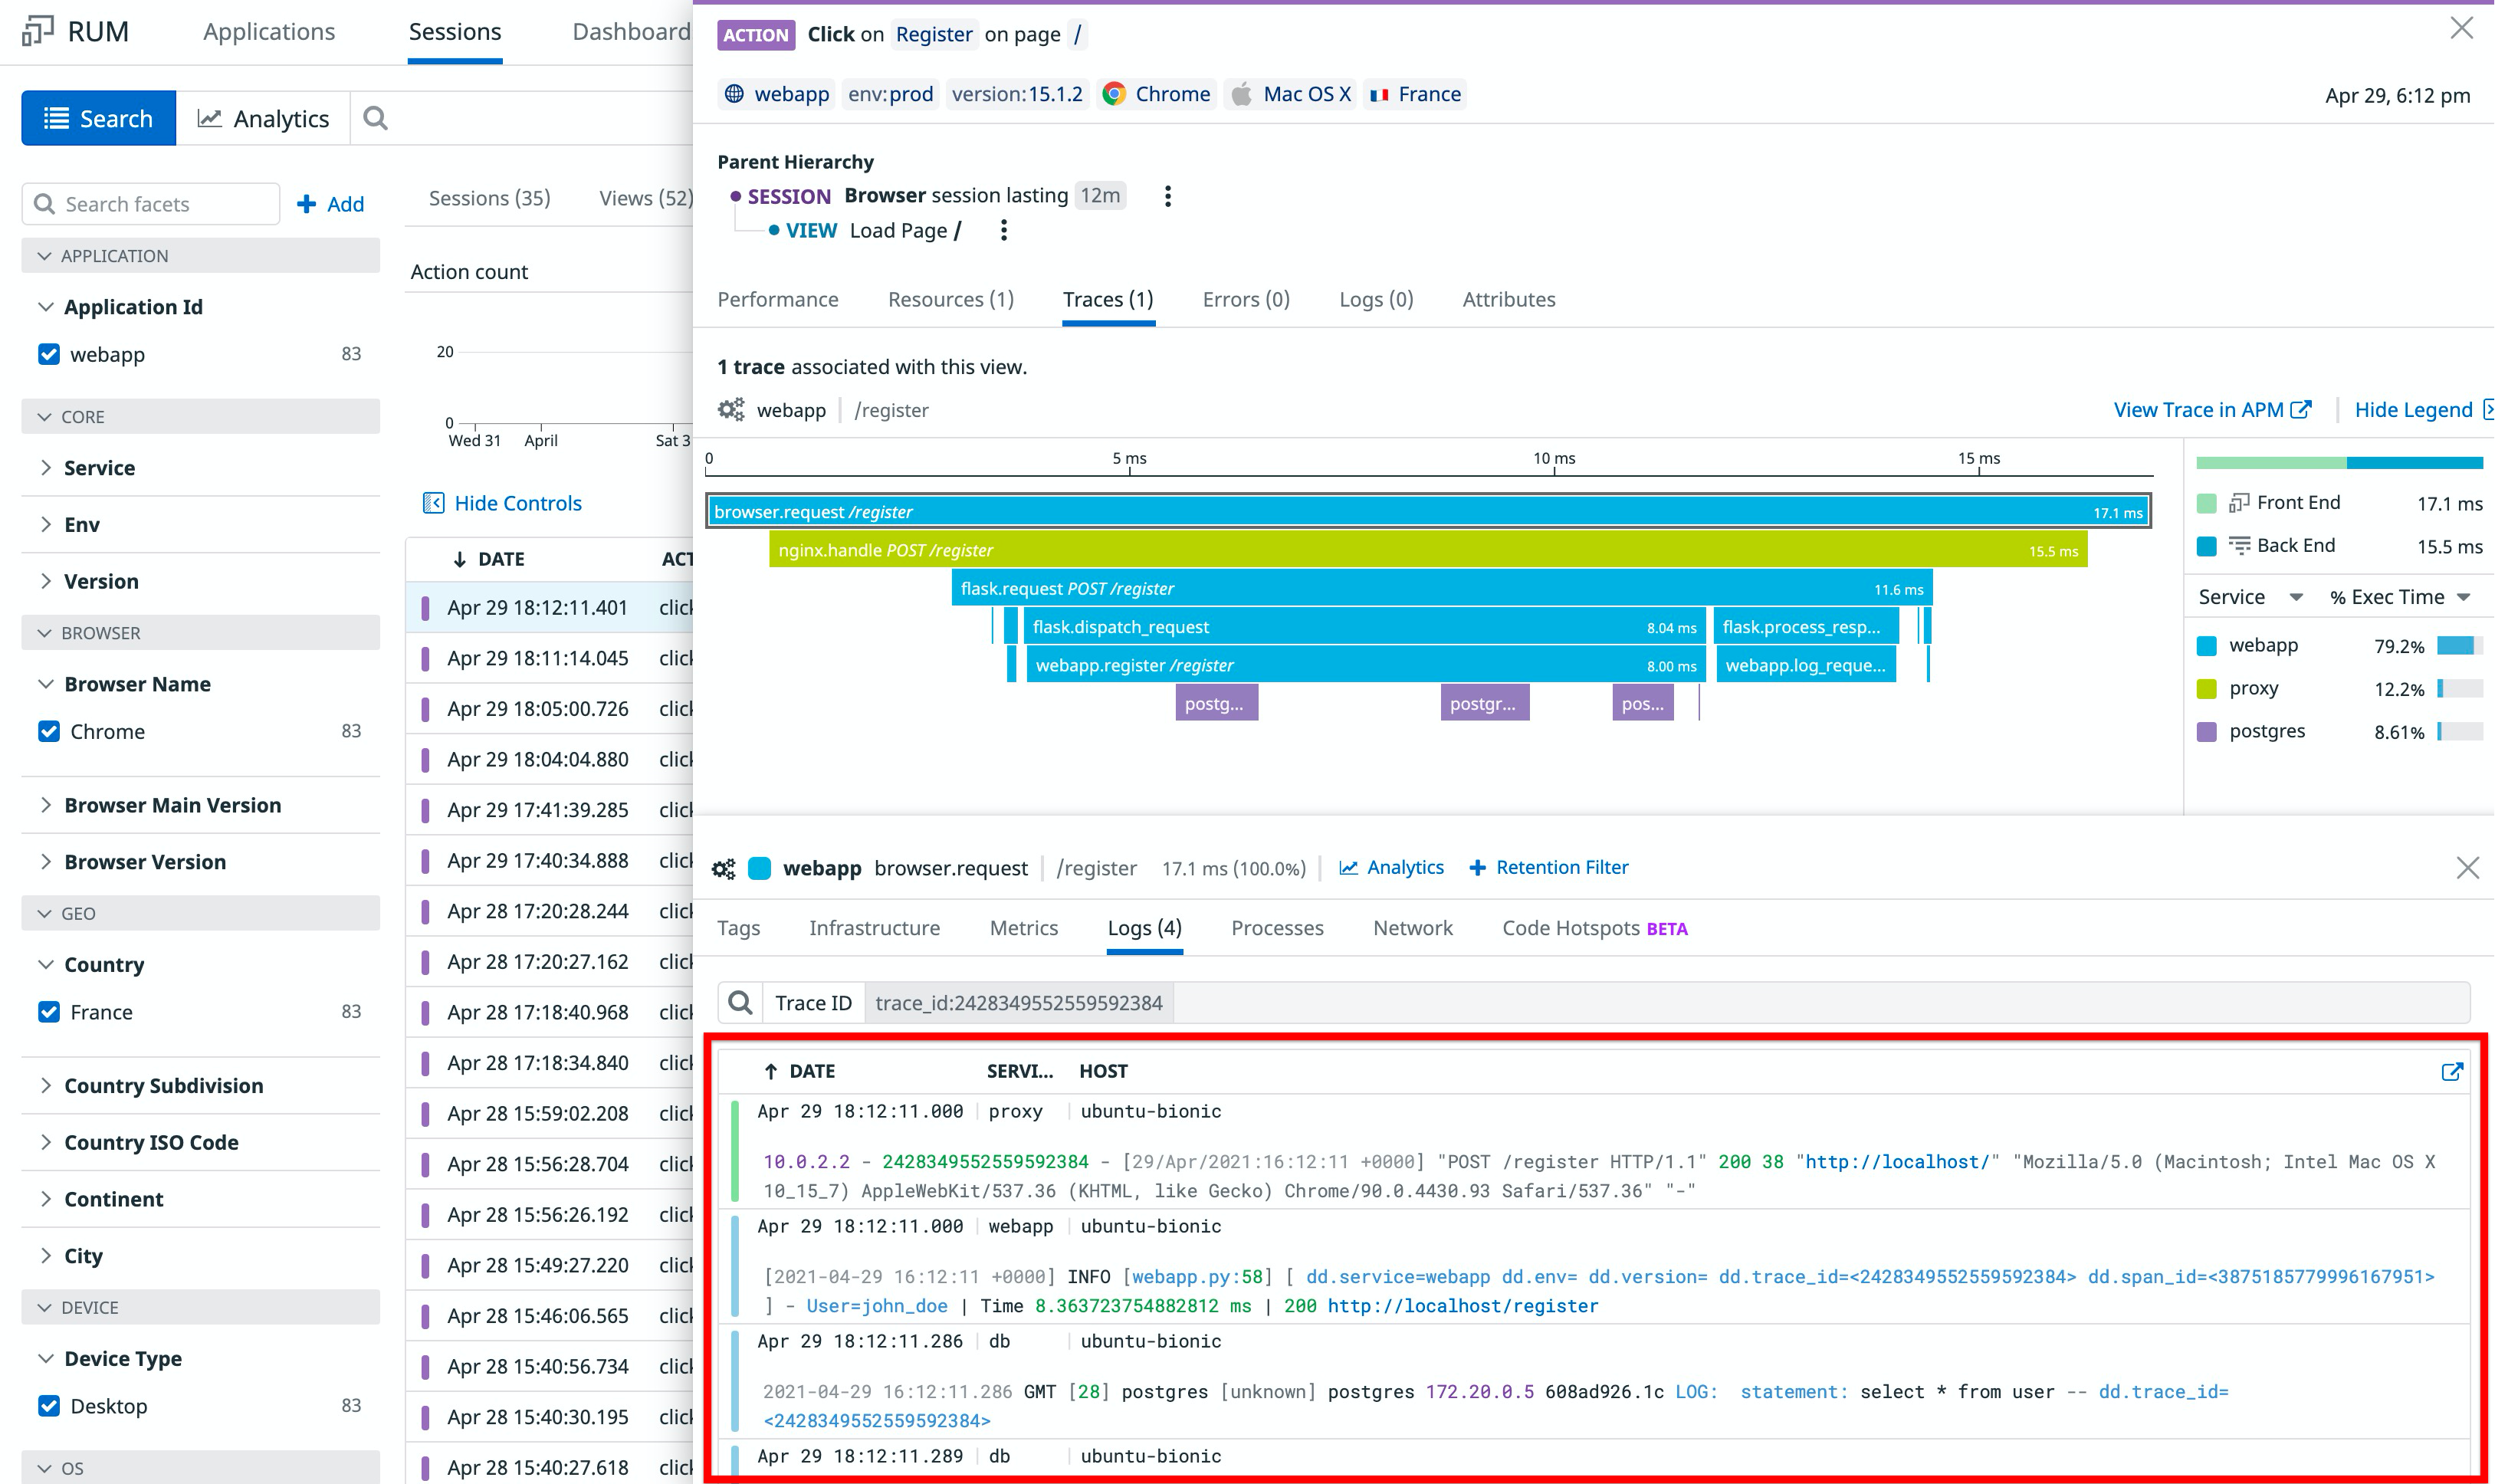Open the Code Hotspots tab
This screenshot has height=1484, width=2495.
click(x=1594, y=928)
